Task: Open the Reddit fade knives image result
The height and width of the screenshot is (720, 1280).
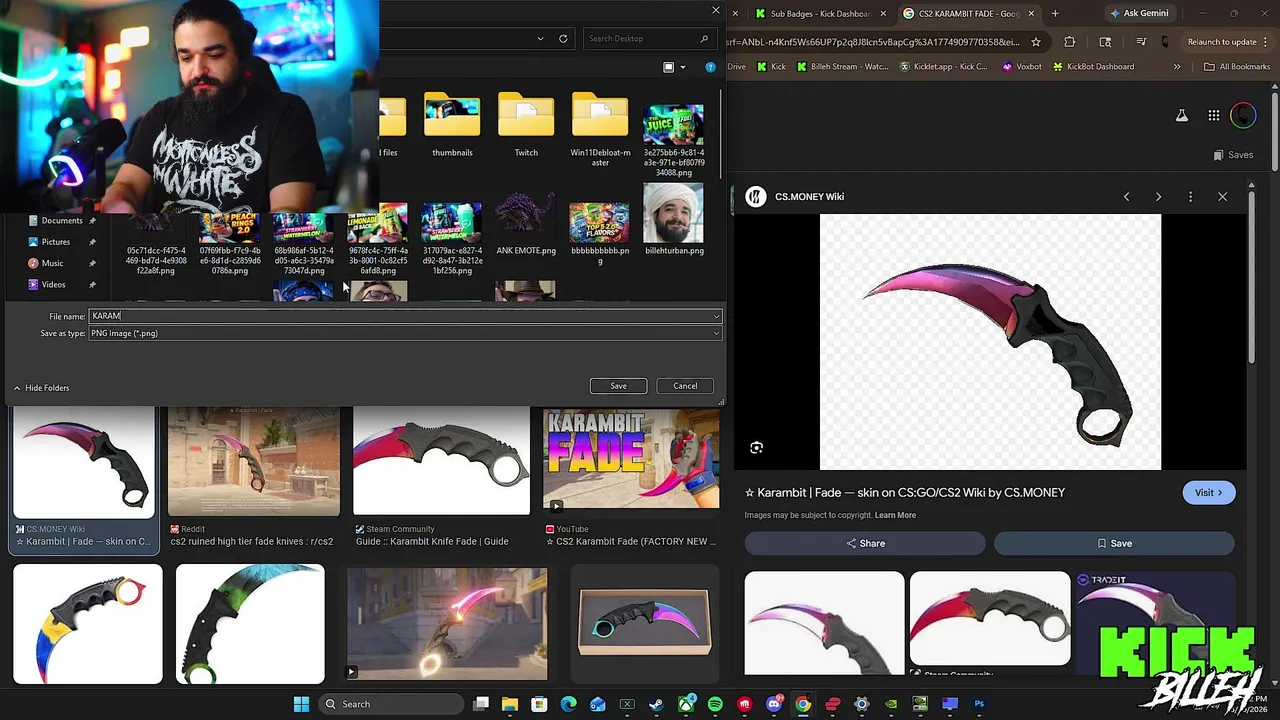Action: 253,478
